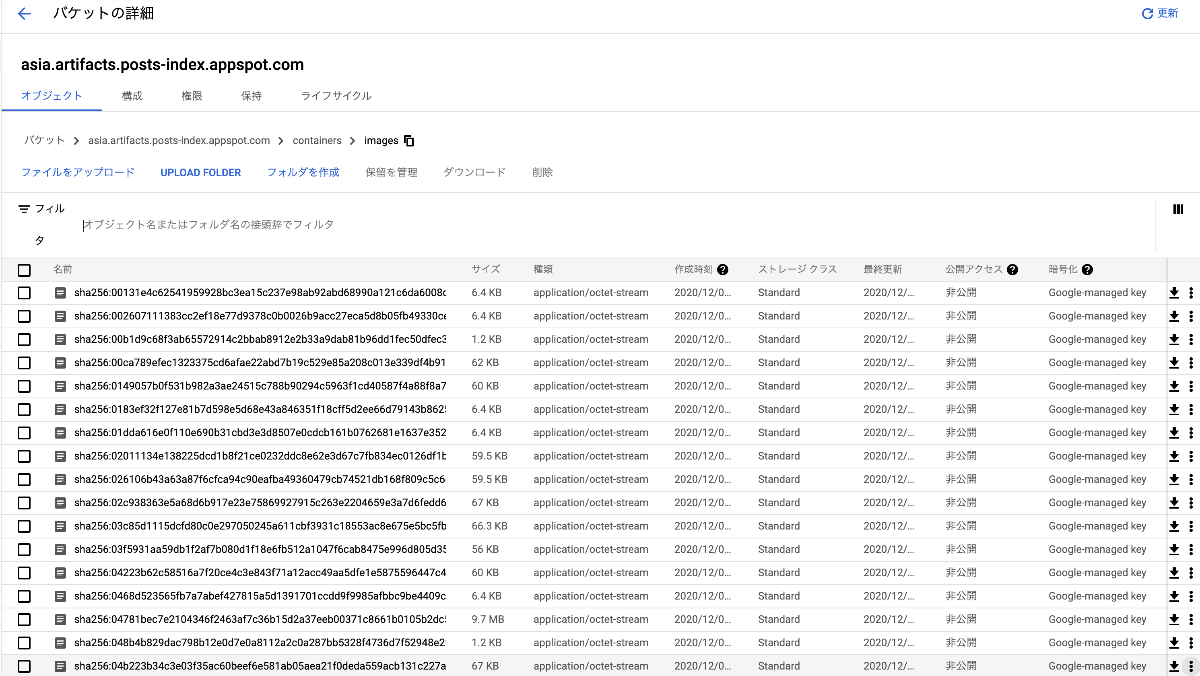Download the sha256:0468d523 object
1200x676 pixels.
pos(1174,596)
